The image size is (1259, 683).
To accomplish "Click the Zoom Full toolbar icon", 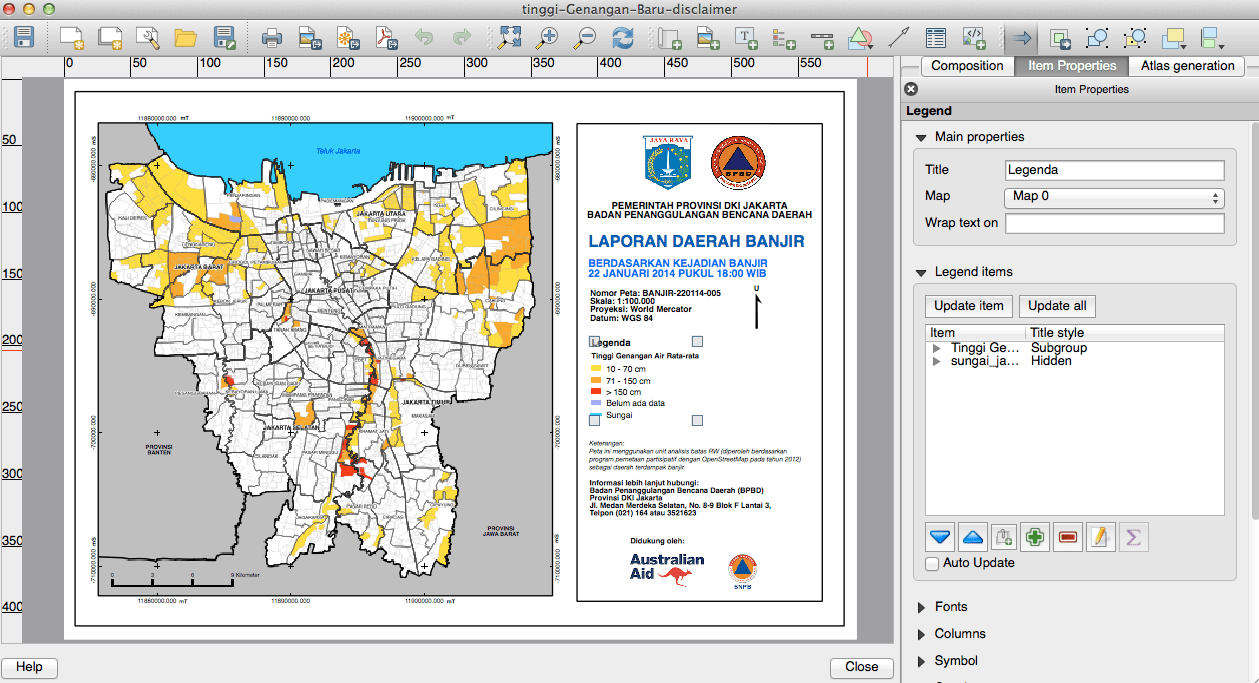I will click(510, 39).
